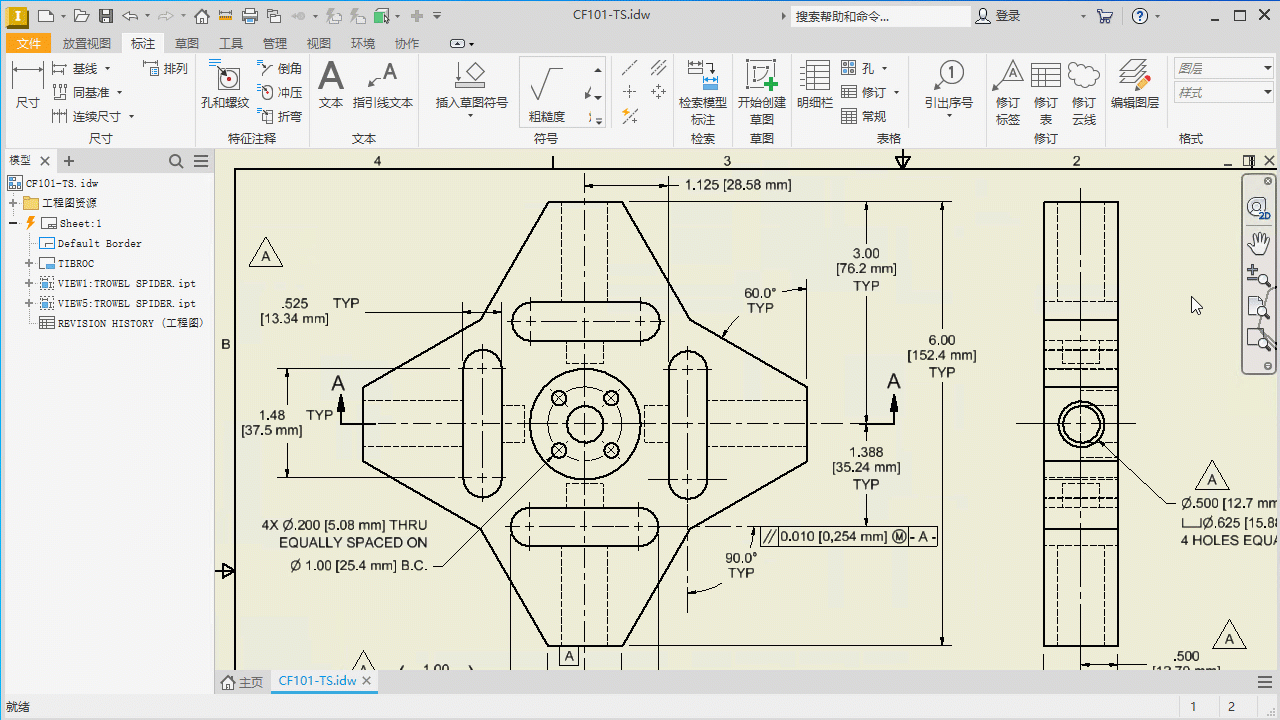Insert a 修订表 revision table
1280x720 pixels.
[1046, 92]
